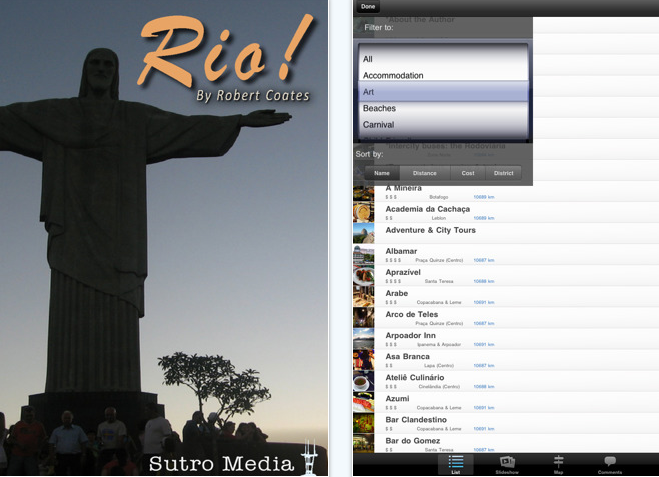Tap the Academia da Cachaça thumbnail
Screen dimensions: 659x477
pos(364,212)
